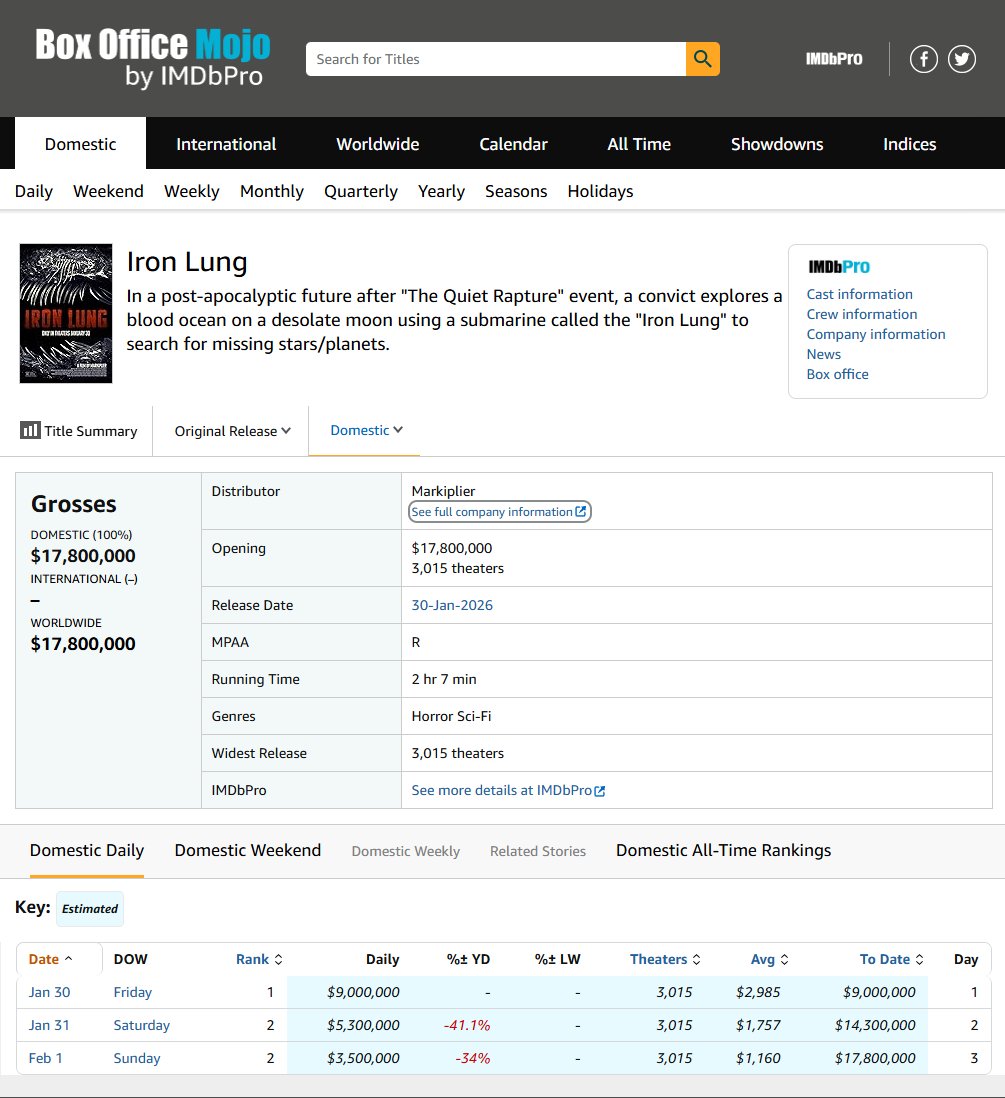Open the Worldwide nav tab
The width and height of the screenshot is (1005, 1098).
point(377,144)
